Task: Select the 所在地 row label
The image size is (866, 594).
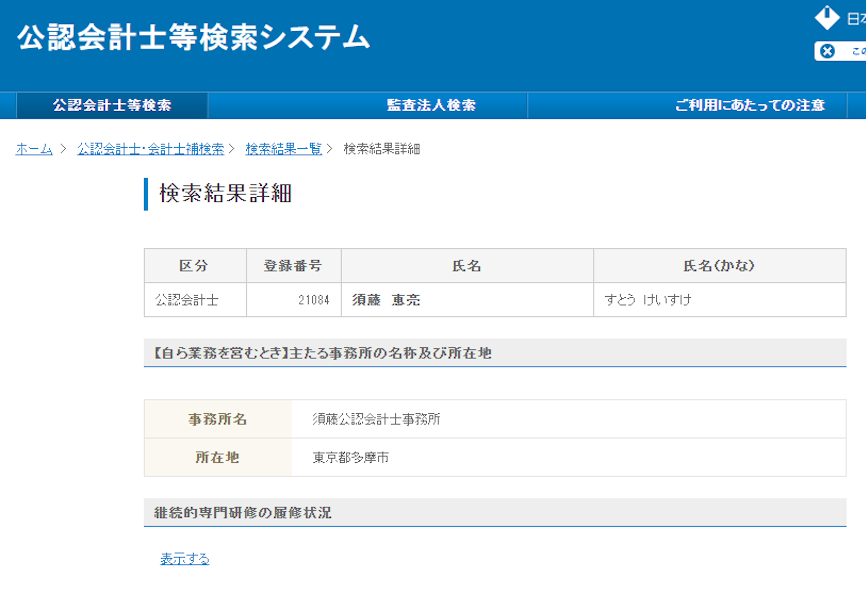Action: tap(218, 457)
